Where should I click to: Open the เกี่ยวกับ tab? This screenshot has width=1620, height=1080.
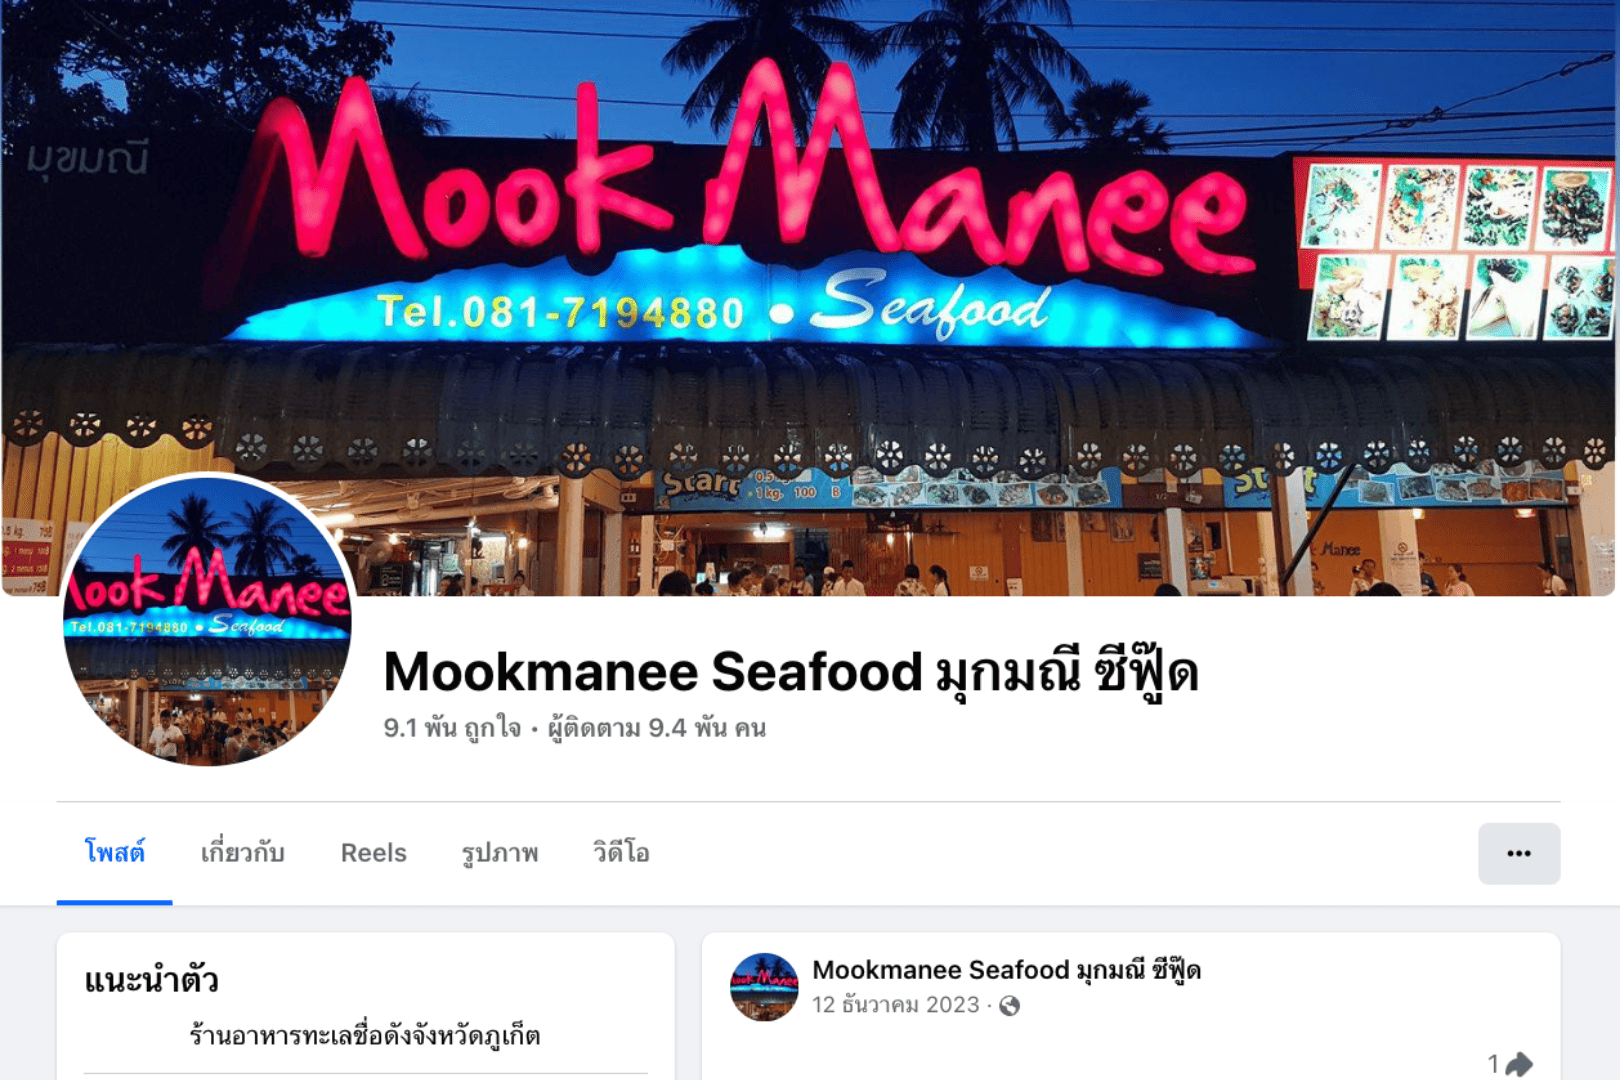(243, 853)
